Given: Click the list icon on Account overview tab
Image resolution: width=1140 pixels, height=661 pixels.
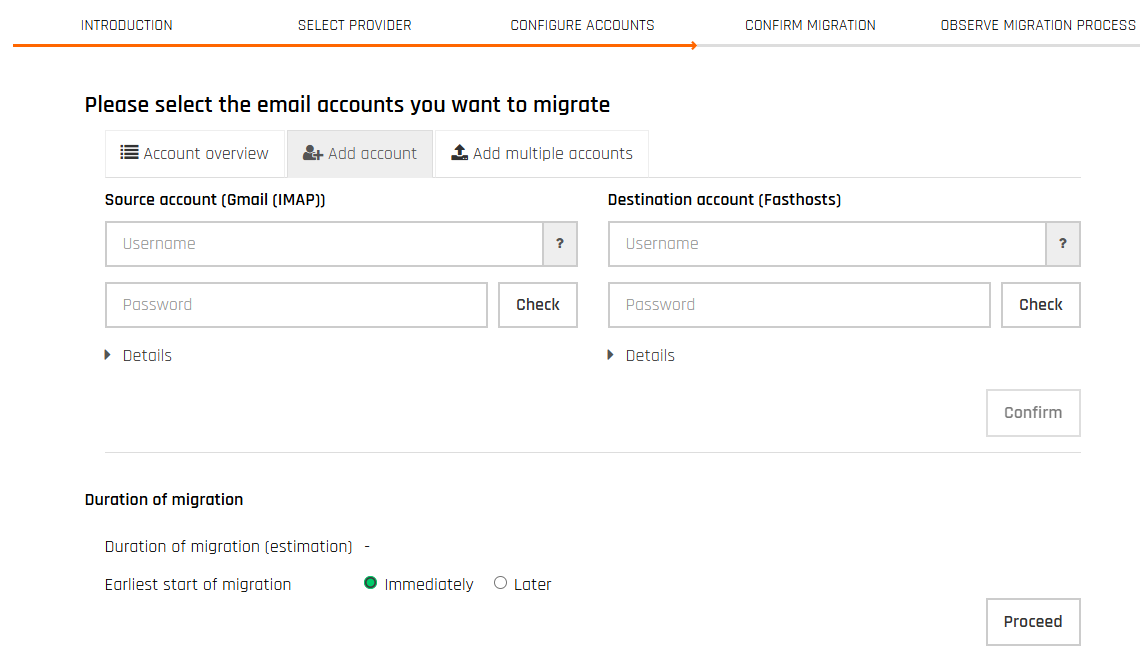Looking at the screenshot, I should click(129, 153).
